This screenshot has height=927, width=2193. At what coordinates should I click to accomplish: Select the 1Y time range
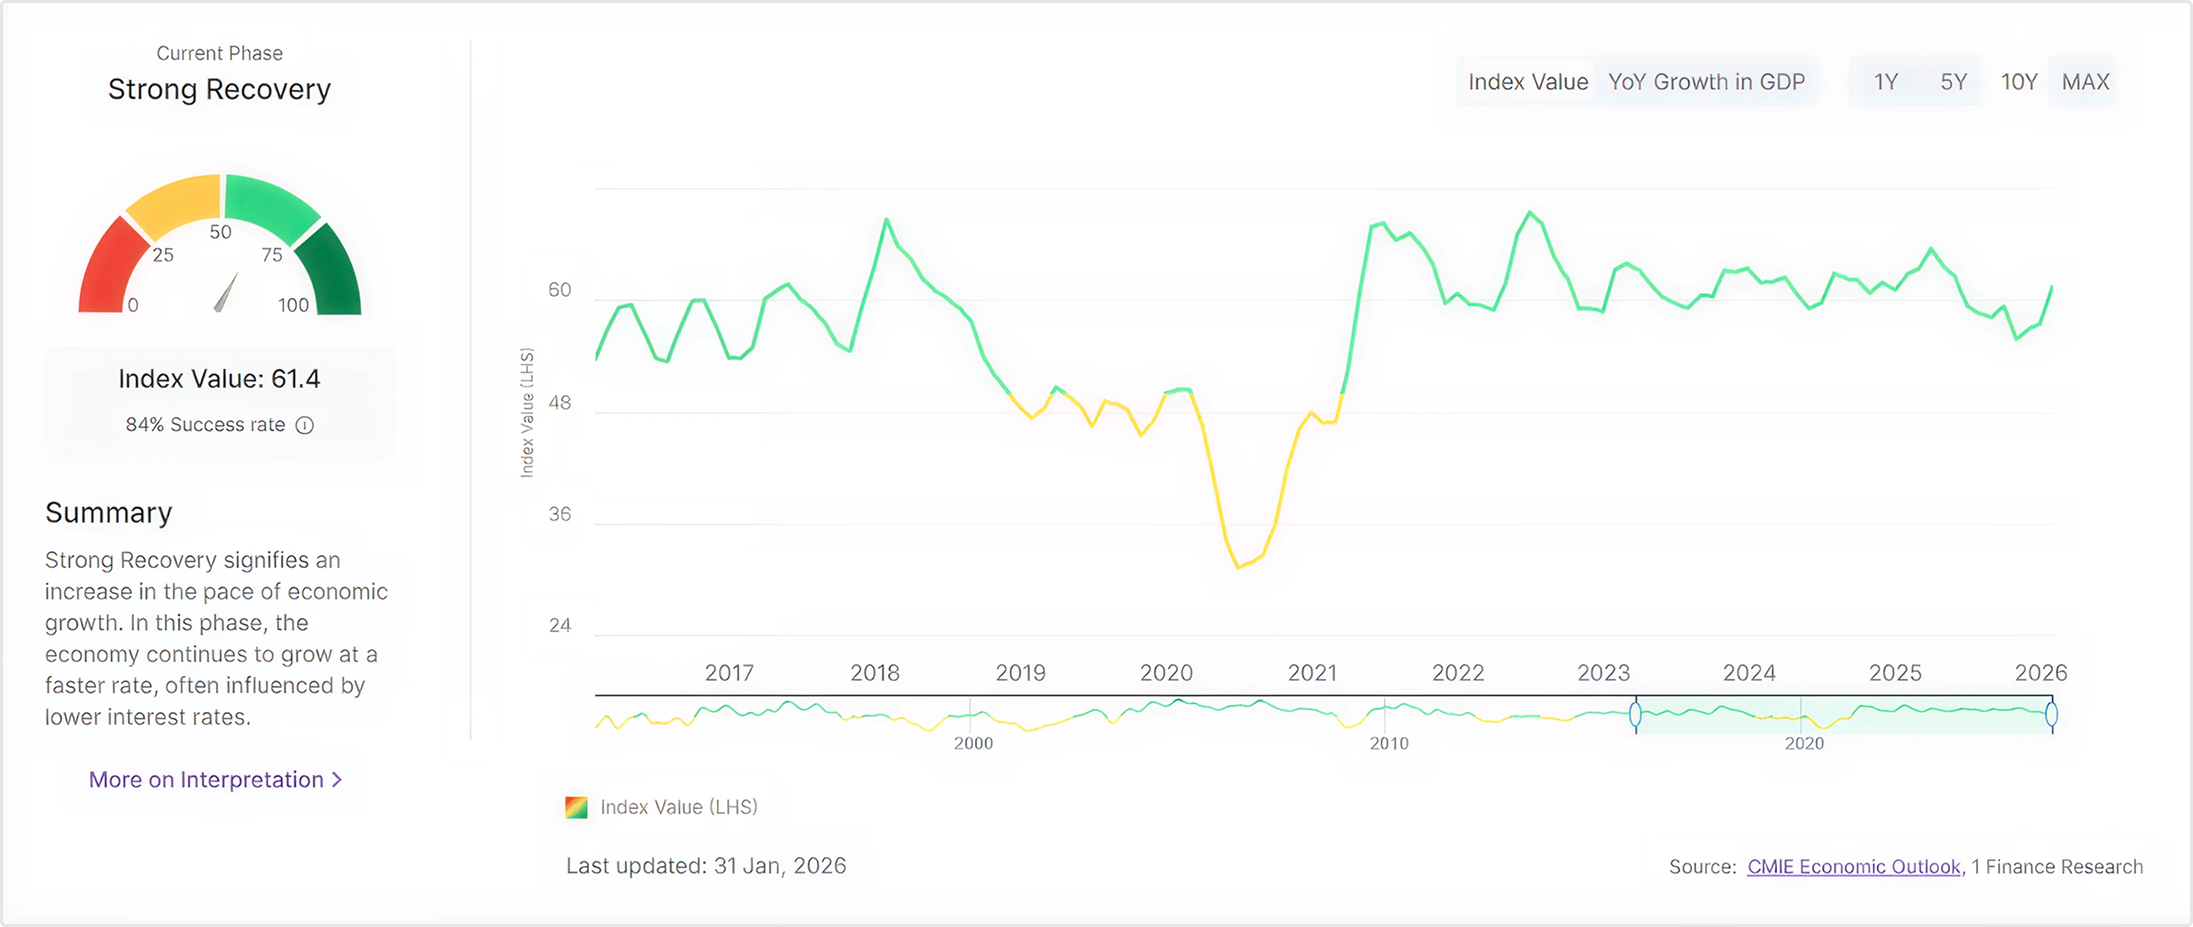click(x=1885, y=82)
